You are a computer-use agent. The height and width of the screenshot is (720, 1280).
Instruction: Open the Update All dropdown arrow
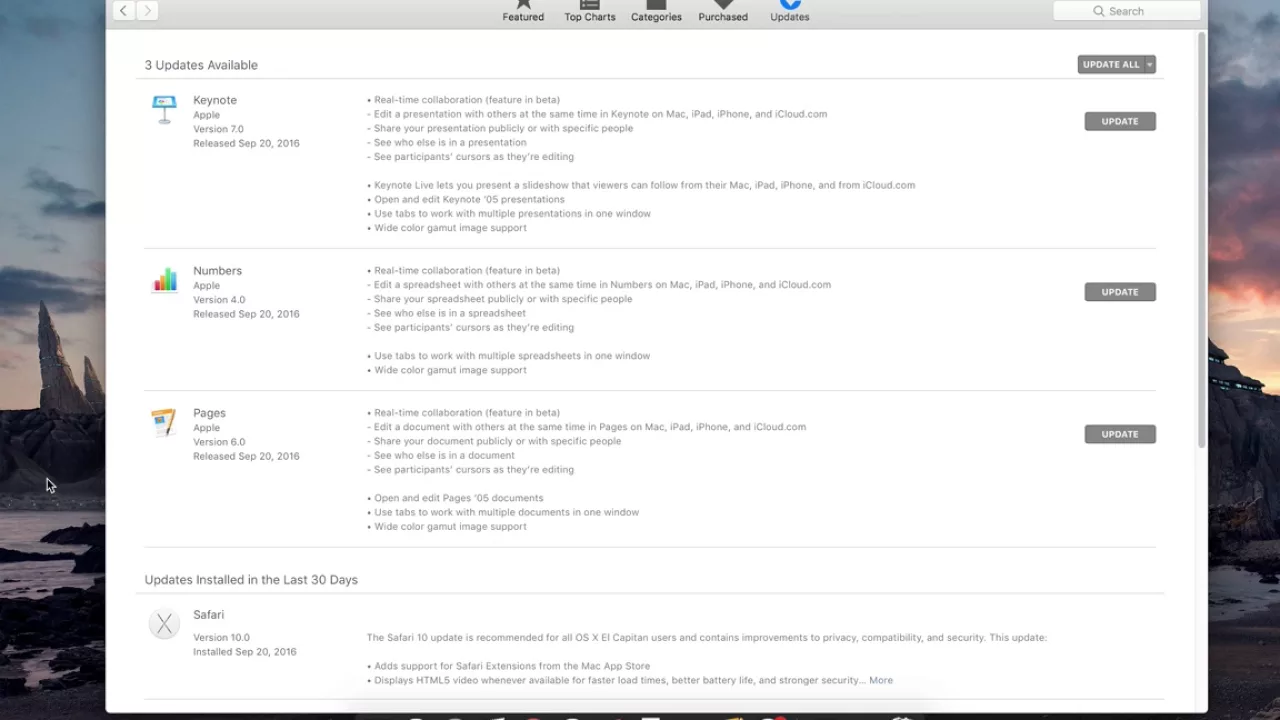1150,64
